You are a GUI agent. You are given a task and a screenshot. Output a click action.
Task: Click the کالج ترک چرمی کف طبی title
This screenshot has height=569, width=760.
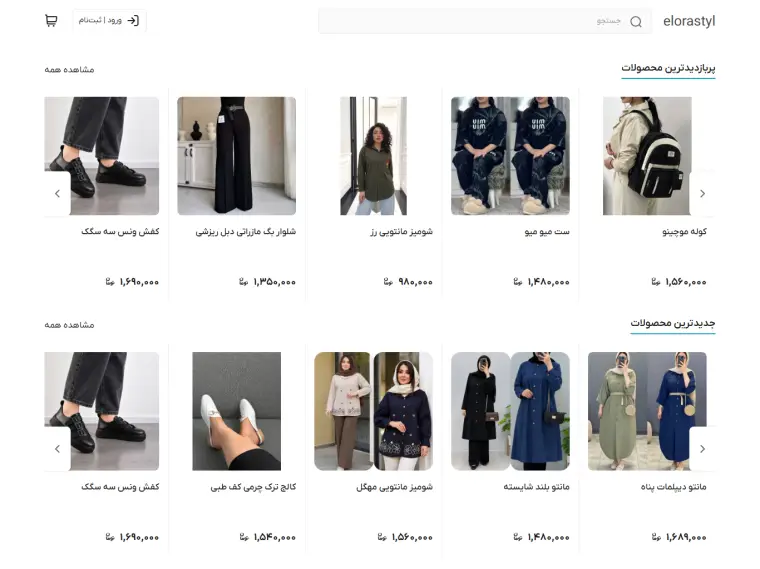pyautogui.click(x=253, y=487)
